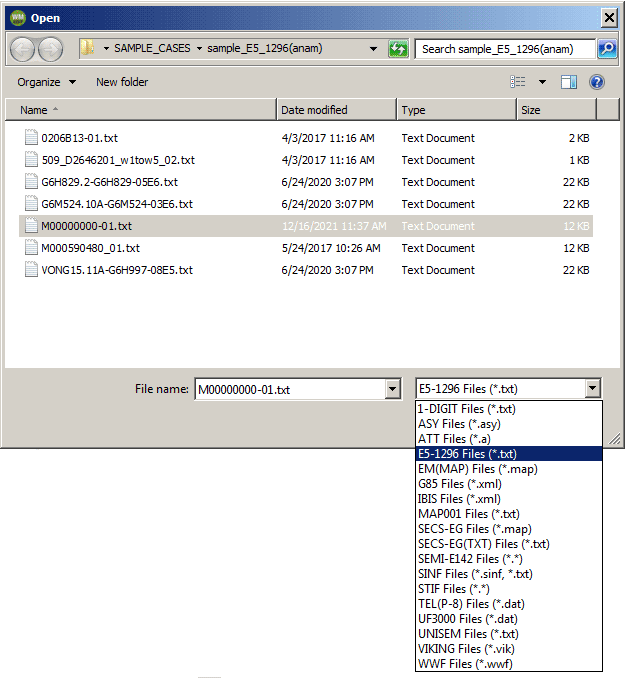
Task: Click the search magnifier icon
Action: [607, 49]
